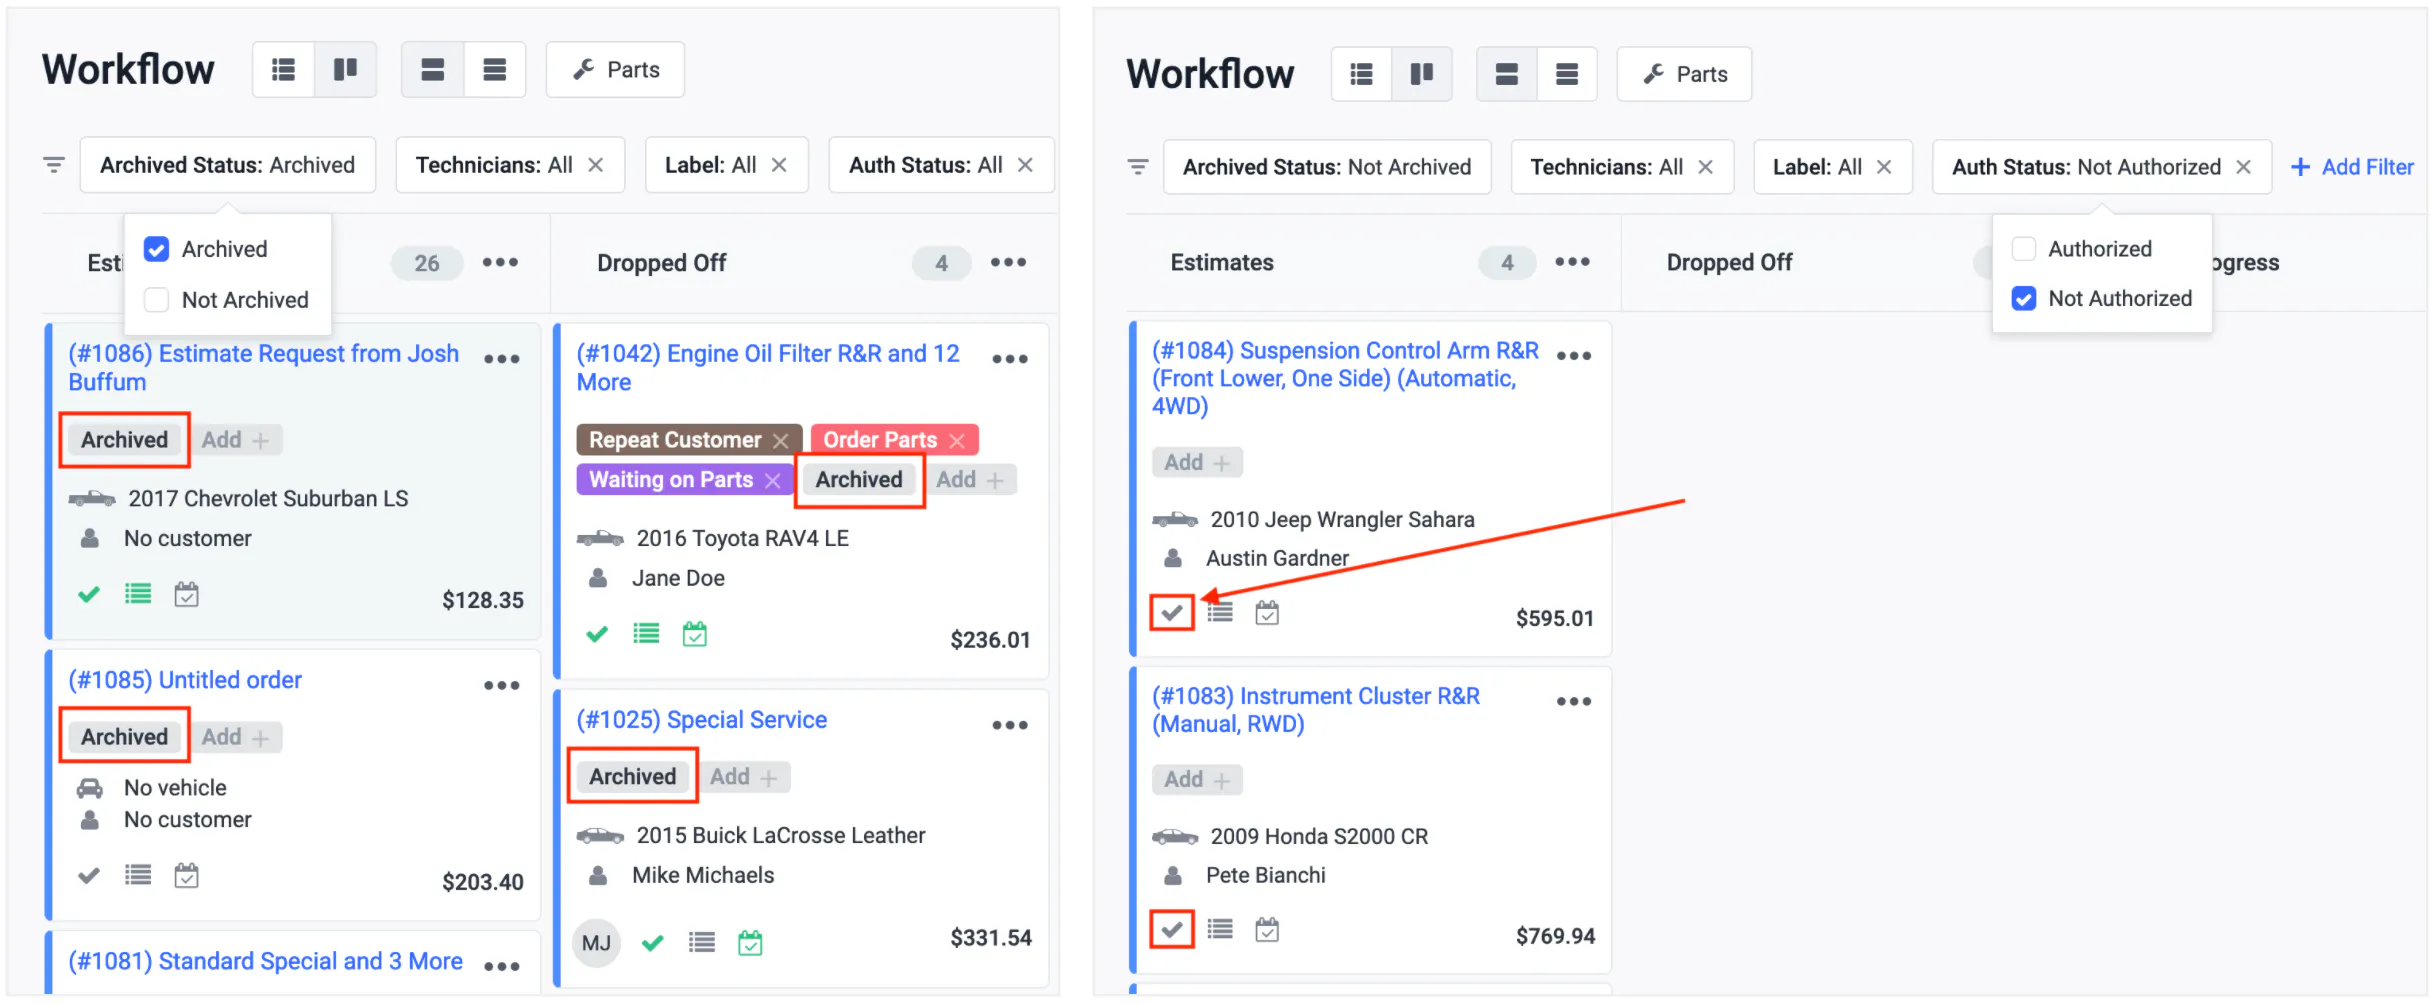Toggle authorization checkmark on order #1083
This screenshot has width=2432, height=1004.
(1172, 930)
